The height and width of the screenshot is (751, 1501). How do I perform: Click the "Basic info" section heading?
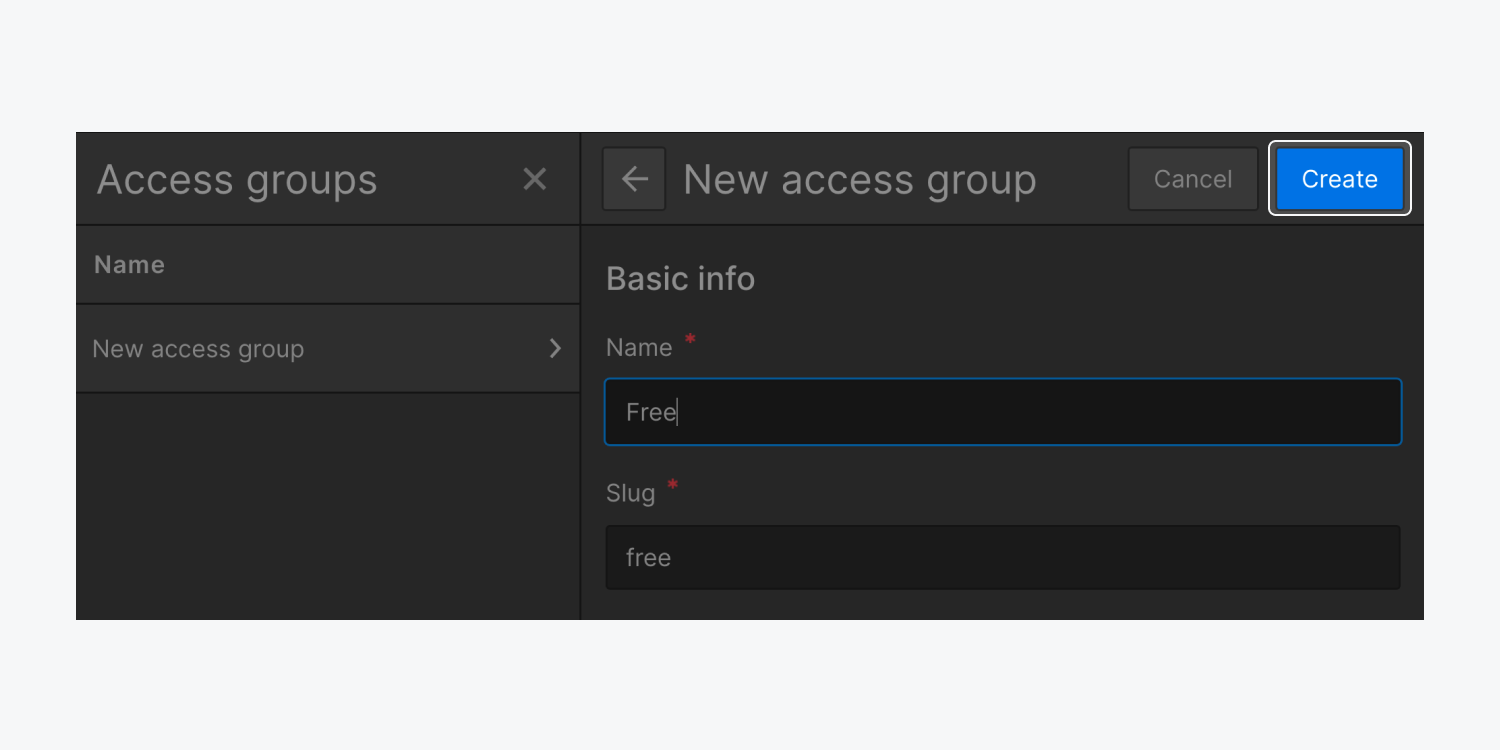680,278
